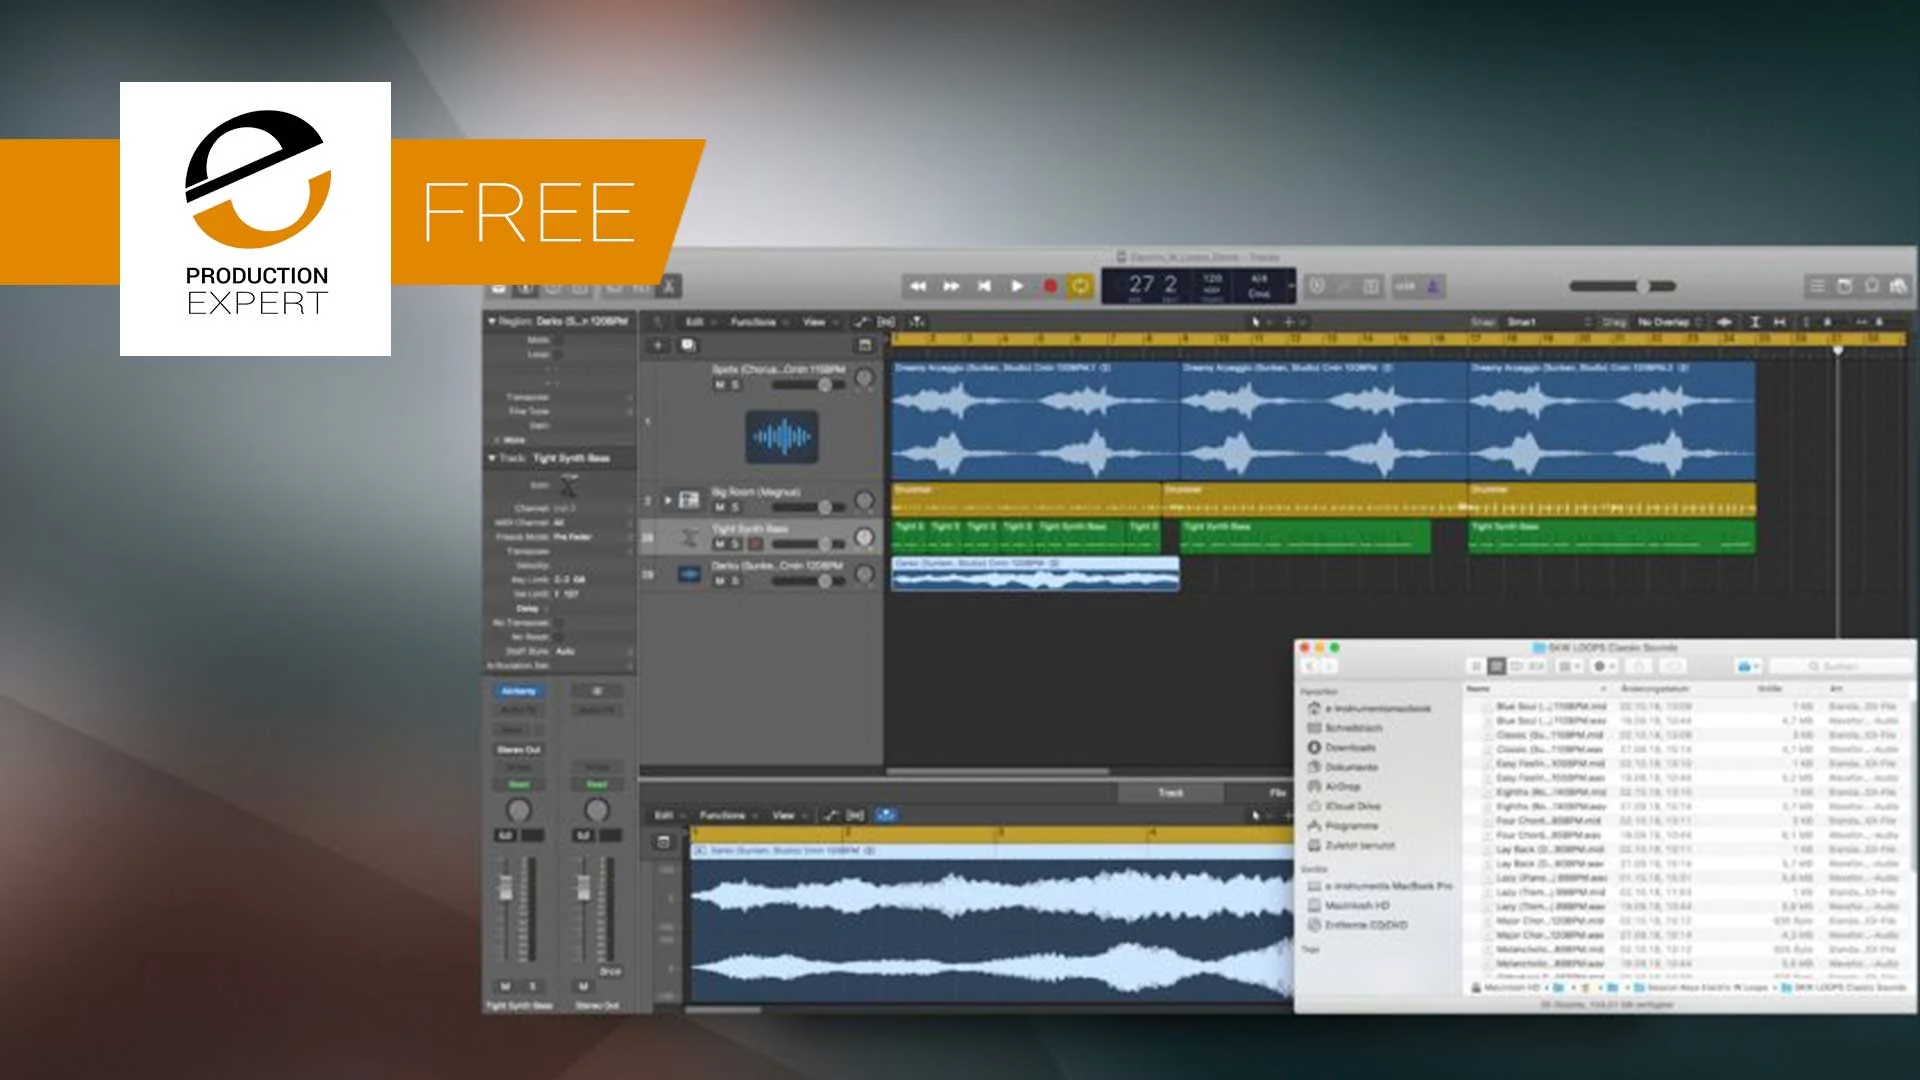This screenshot has width=1920, height=1080.
Task: Solo the Tight Synth Bass track
Action: [x=735, y=544]
